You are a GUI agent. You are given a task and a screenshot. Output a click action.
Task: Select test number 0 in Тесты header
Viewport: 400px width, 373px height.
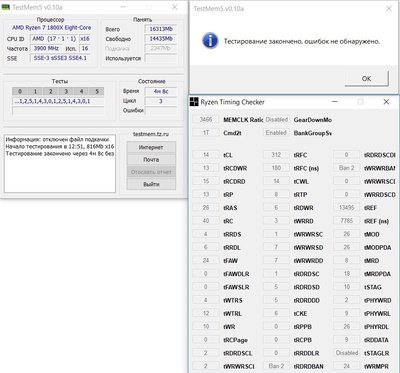point(20,91)
